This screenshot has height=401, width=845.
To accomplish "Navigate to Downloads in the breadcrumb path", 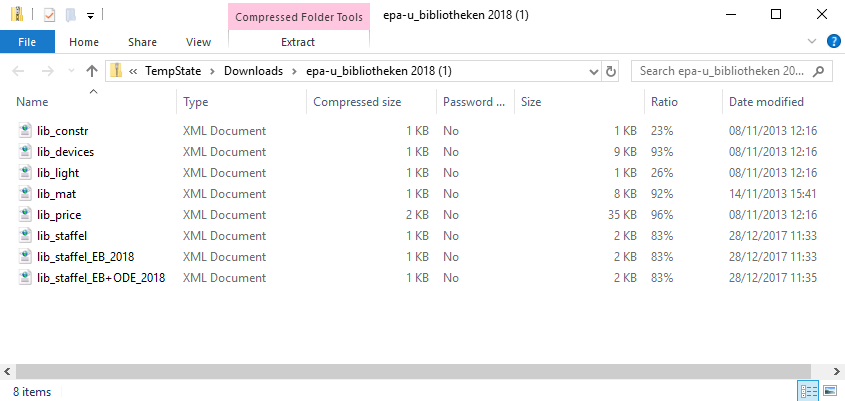I will coord(252,71).
